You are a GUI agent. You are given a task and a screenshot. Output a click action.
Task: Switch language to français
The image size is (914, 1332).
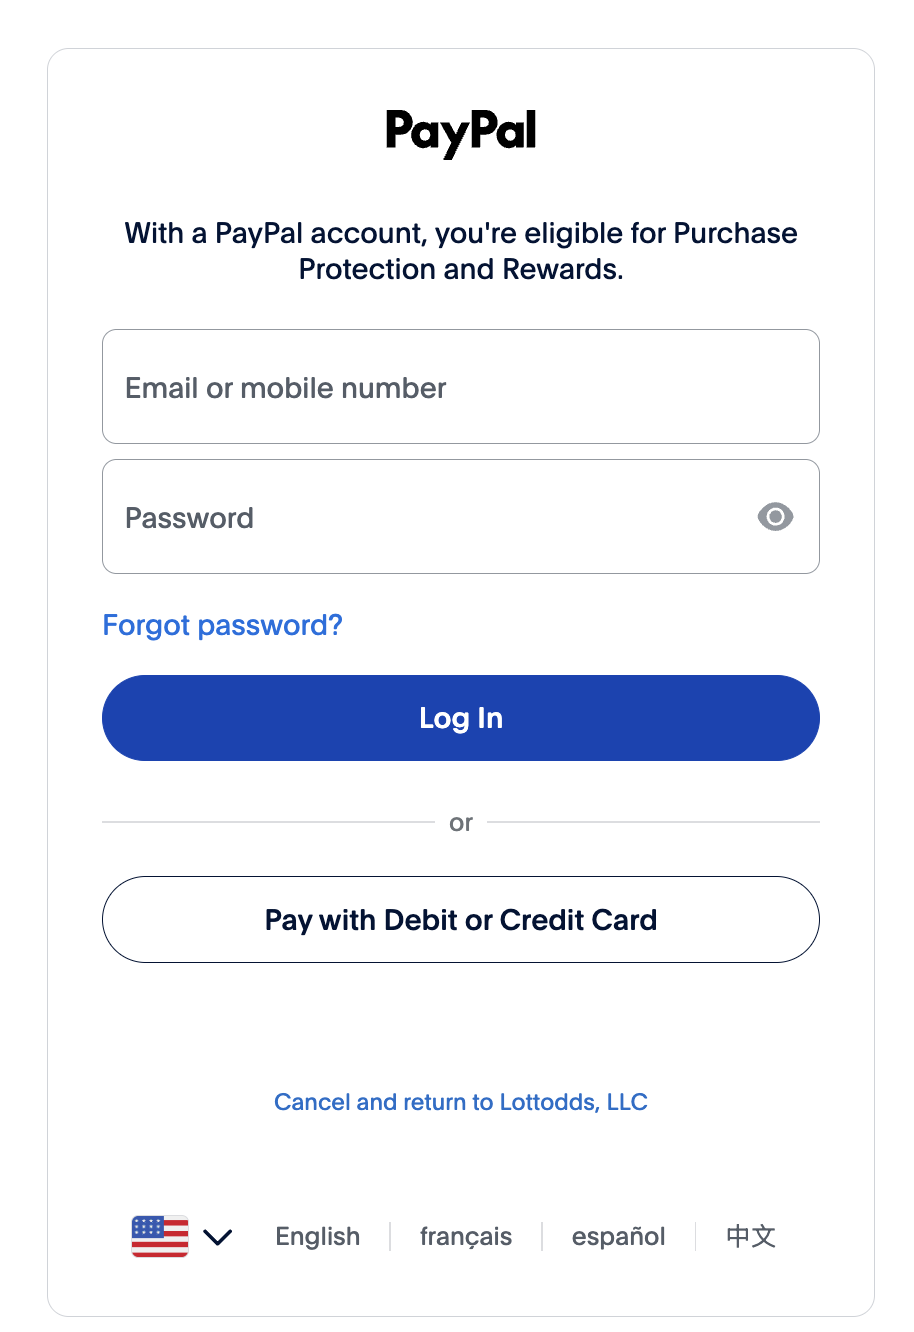click(x=466, y=1237)
